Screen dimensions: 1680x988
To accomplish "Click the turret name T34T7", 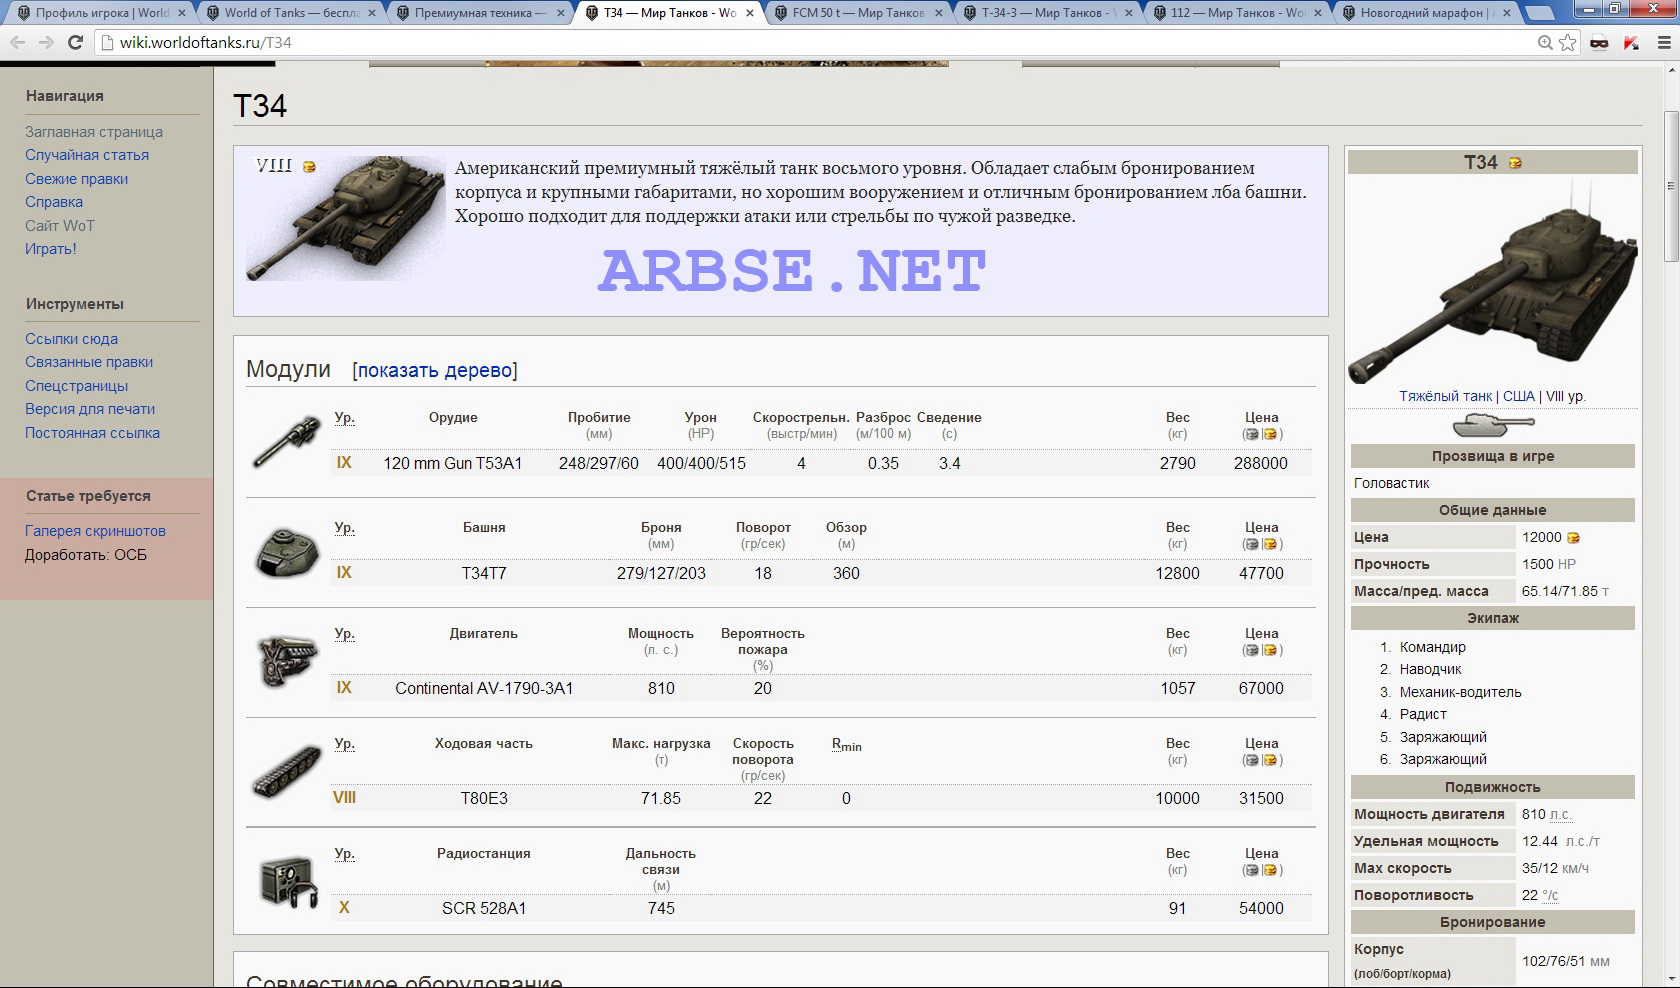I will (484, 574).
